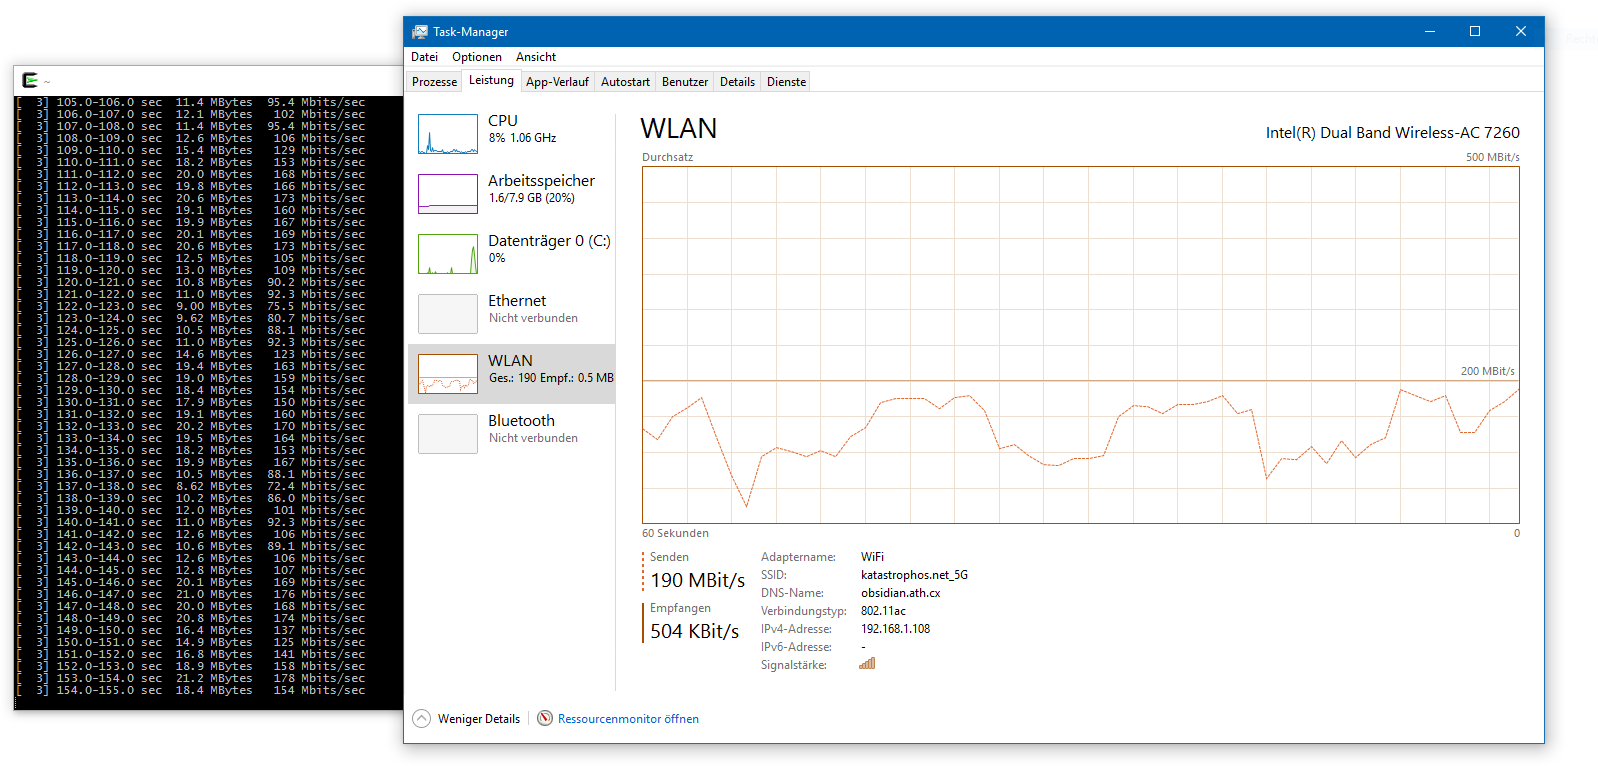This screenshot has height=766, width=1598.
Task: Click terminal row 154.0-155.0 sec
Action: 193,690
